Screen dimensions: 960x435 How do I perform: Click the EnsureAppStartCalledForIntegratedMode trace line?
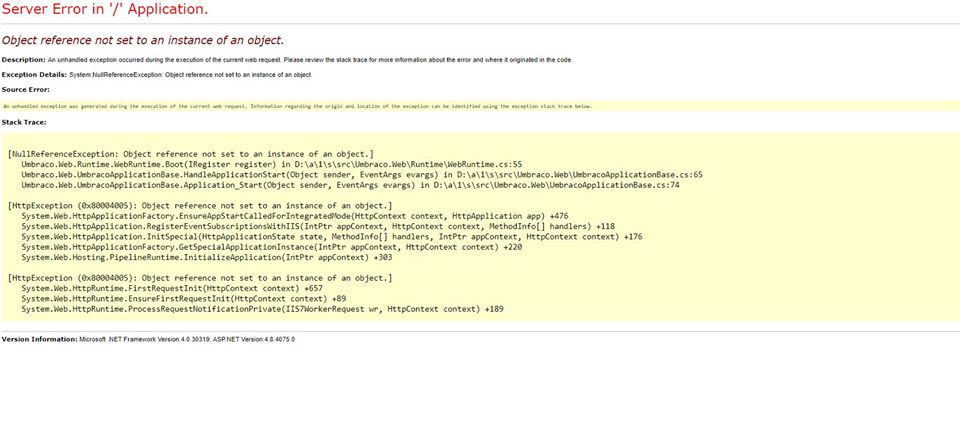(294, 215)
